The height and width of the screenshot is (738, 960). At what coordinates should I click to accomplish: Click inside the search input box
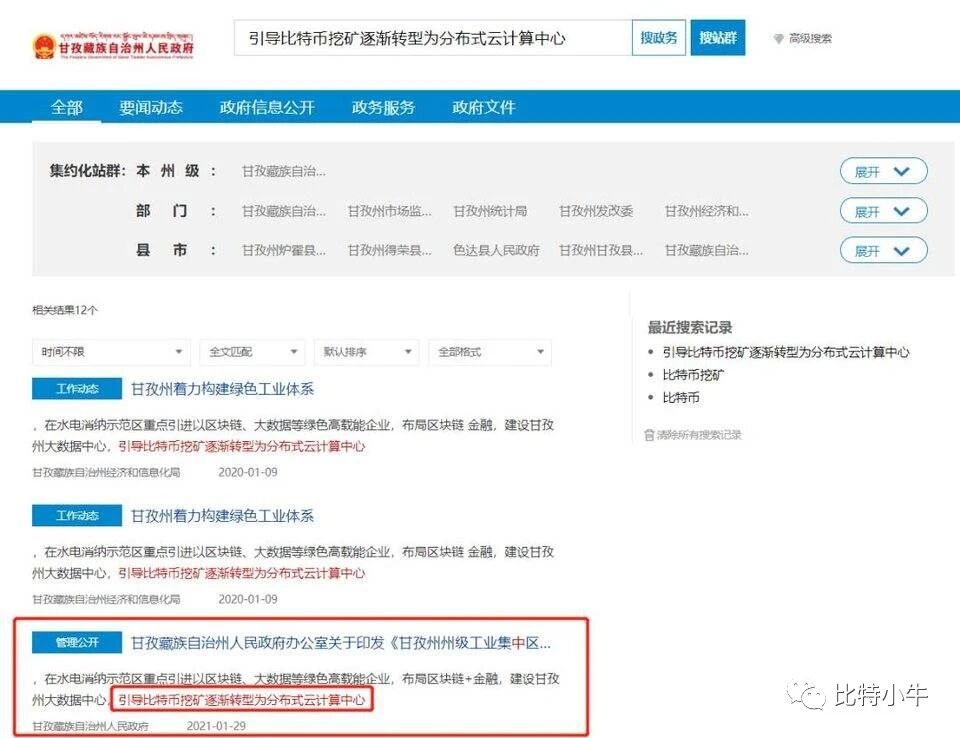tap(430, 38)
